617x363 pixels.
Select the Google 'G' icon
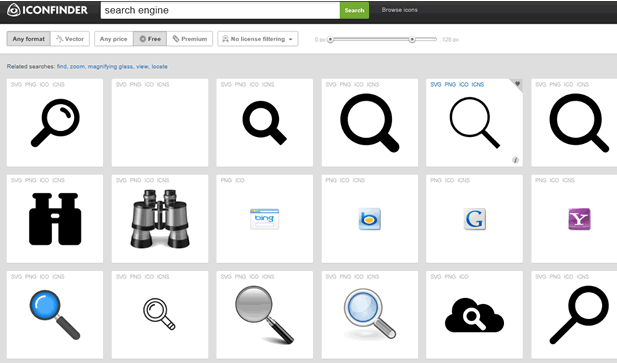click(475, 219)
